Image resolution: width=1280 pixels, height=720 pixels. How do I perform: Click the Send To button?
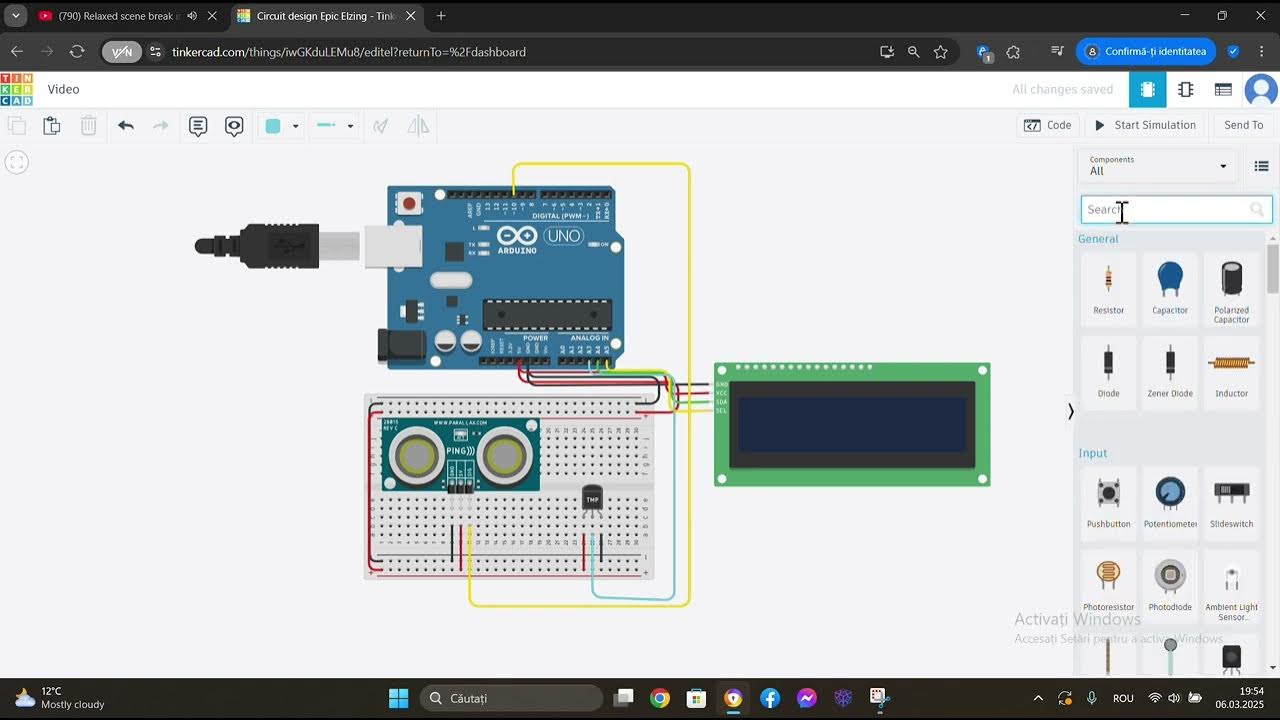[x=1243, y=125]
